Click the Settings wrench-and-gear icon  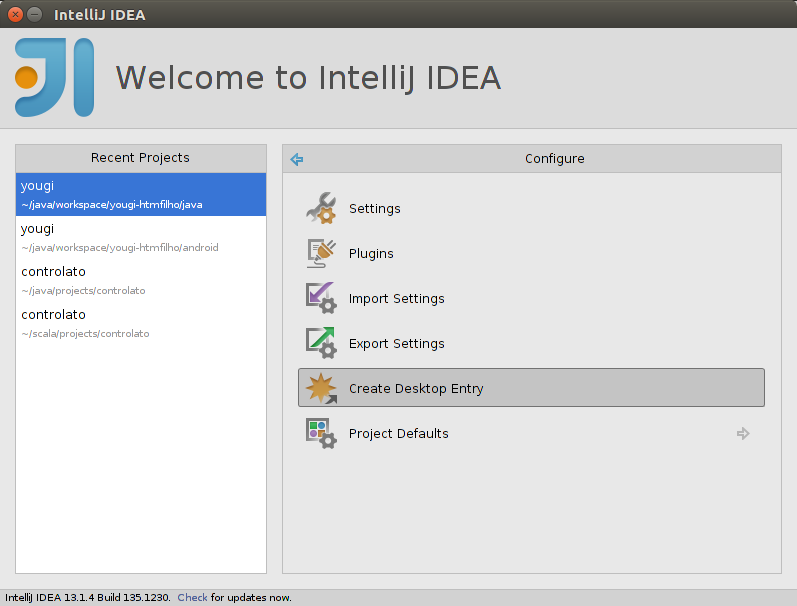[x=321, y=208]
